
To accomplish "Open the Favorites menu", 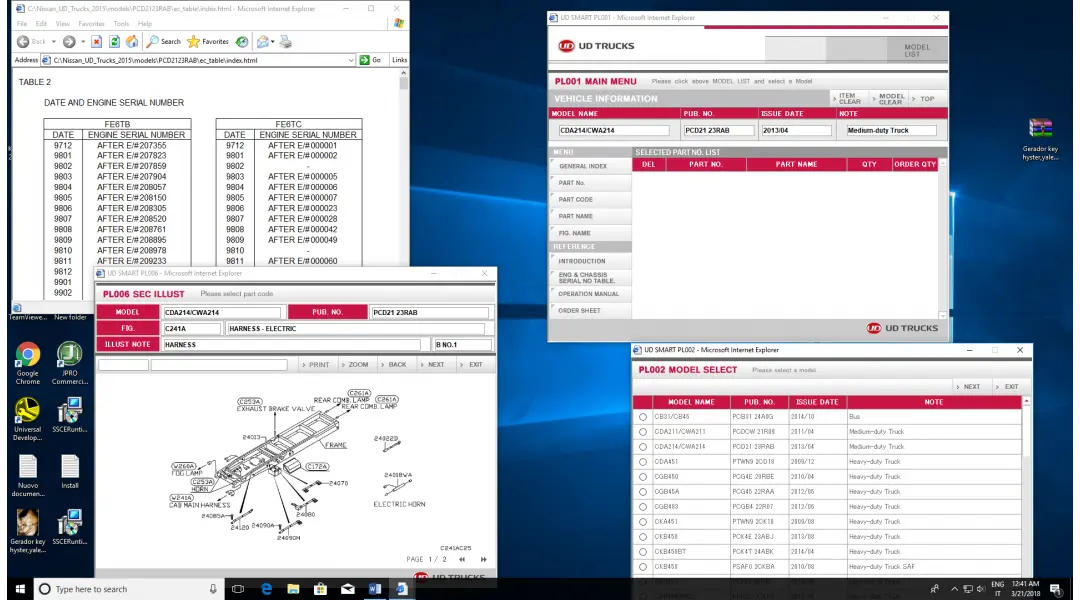I will (x=91, y=22).
